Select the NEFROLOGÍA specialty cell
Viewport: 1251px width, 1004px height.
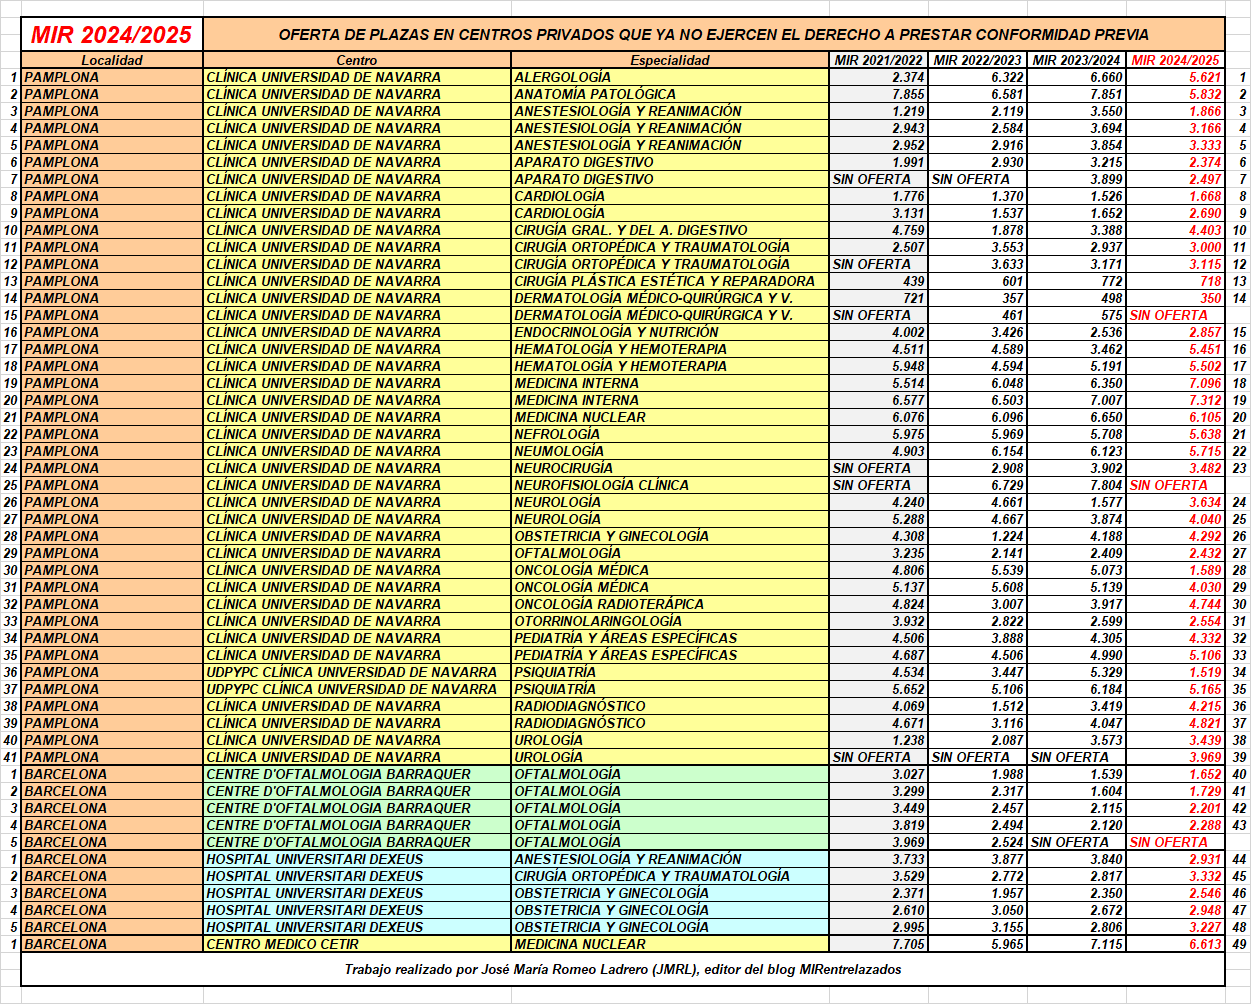click(670, 434)
